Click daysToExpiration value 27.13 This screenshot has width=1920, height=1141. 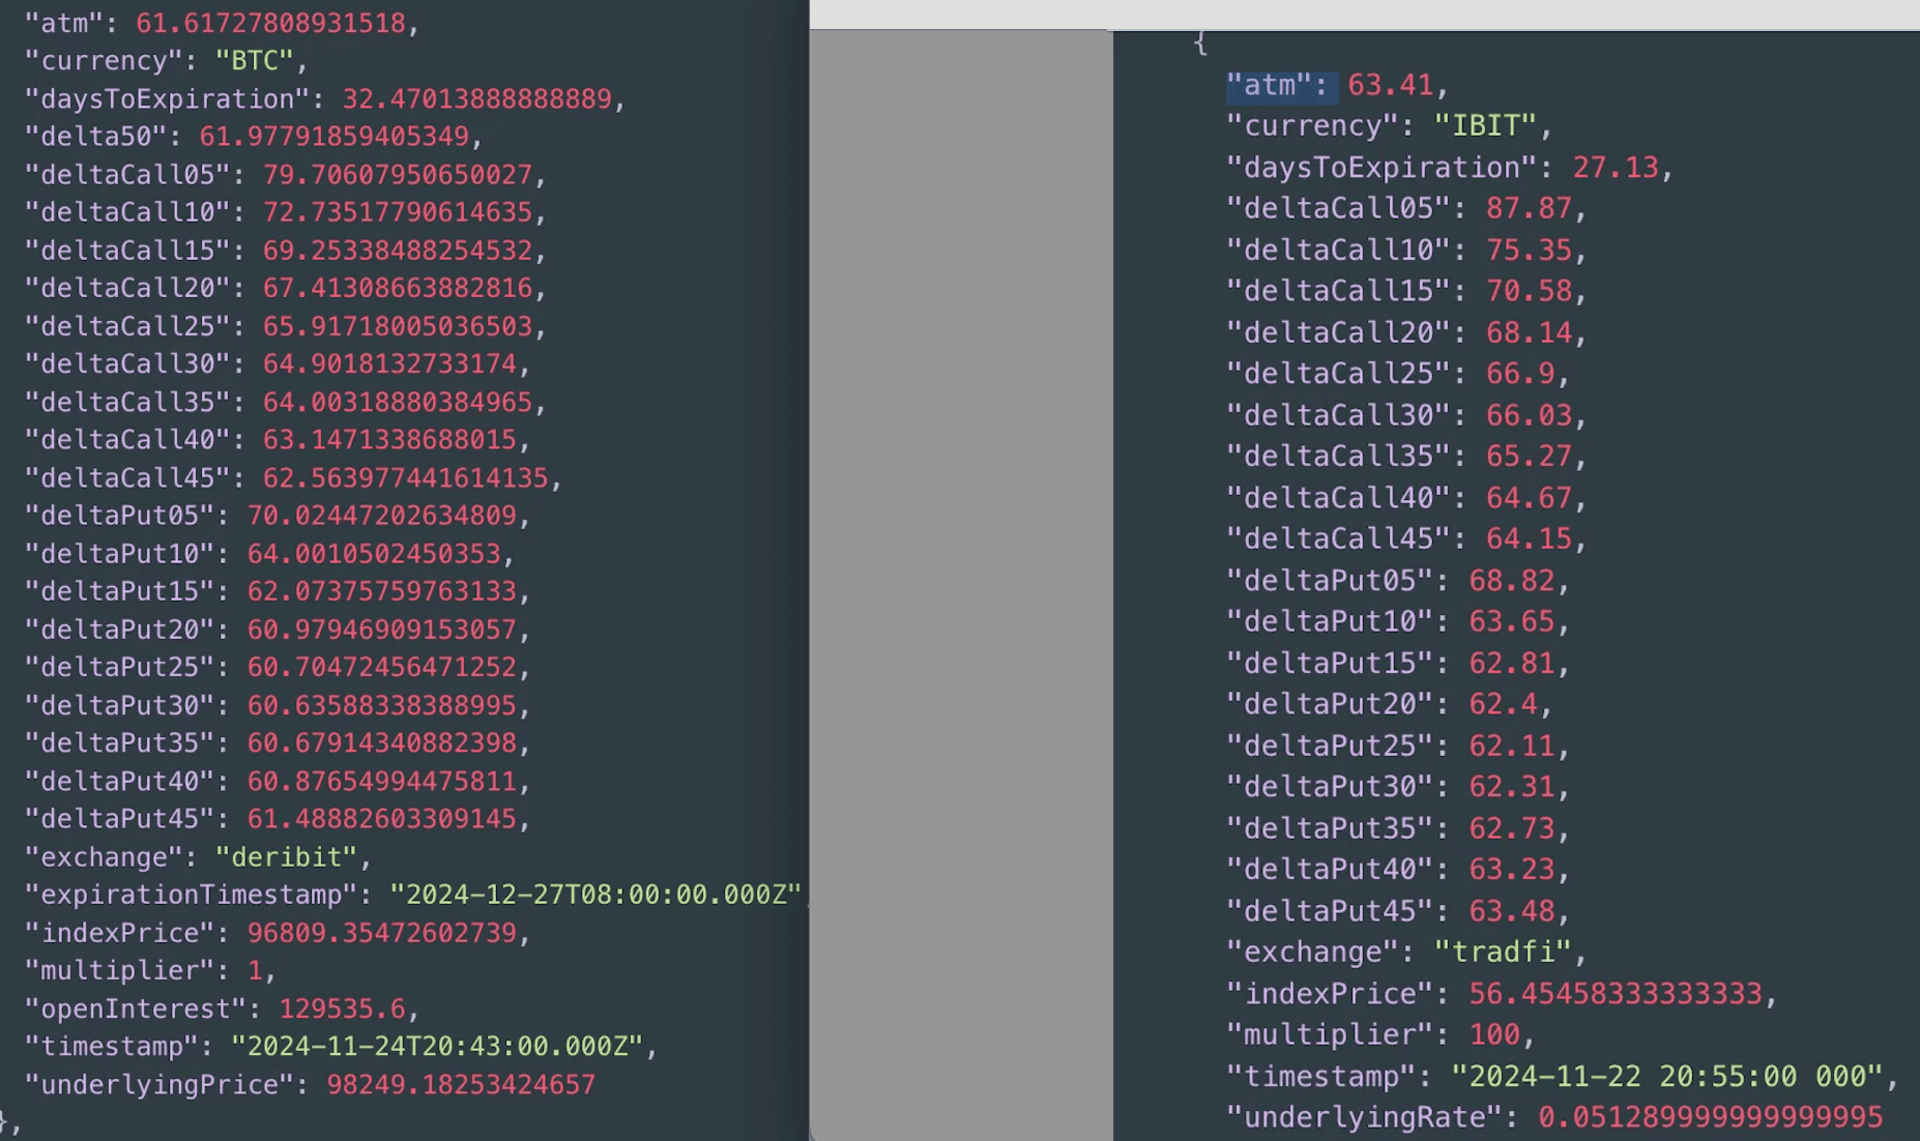pyautogui.click(x=1616, y=167)
